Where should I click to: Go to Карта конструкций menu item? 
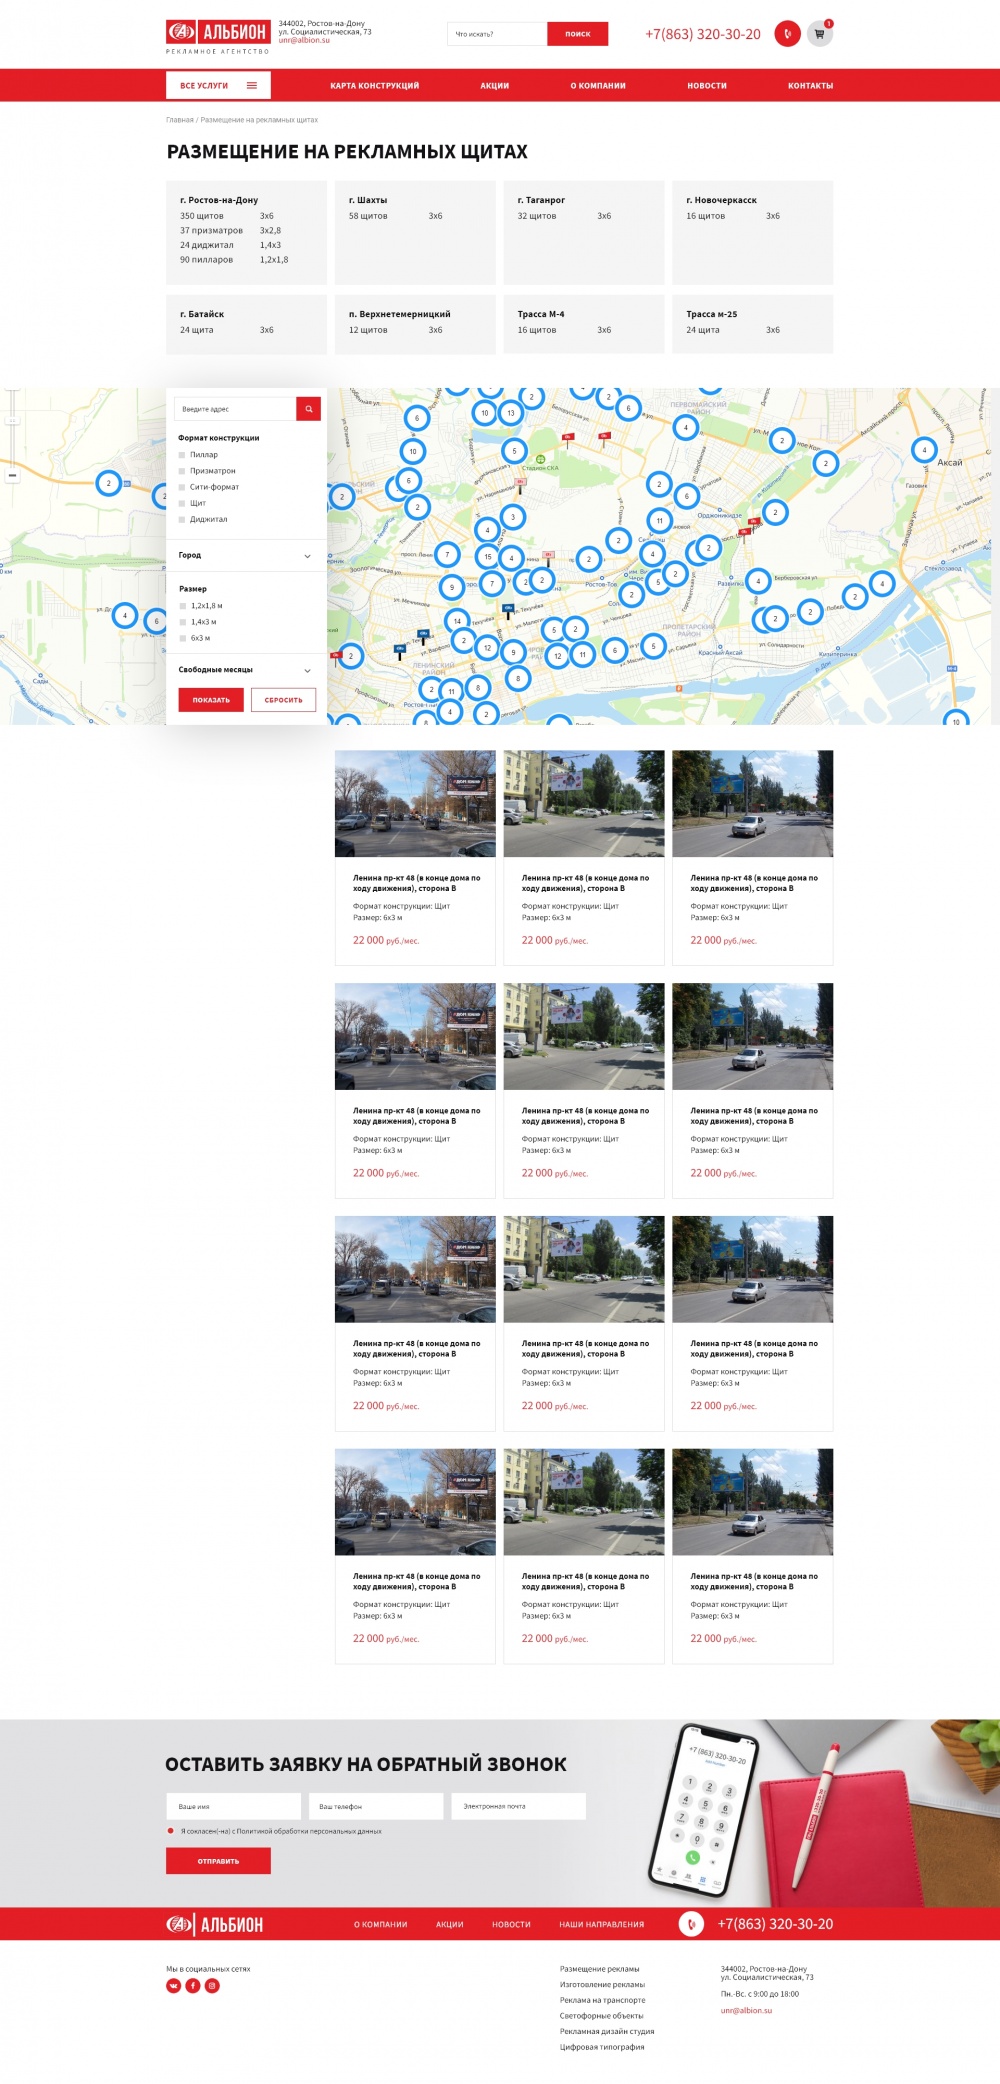click(374, 86)
